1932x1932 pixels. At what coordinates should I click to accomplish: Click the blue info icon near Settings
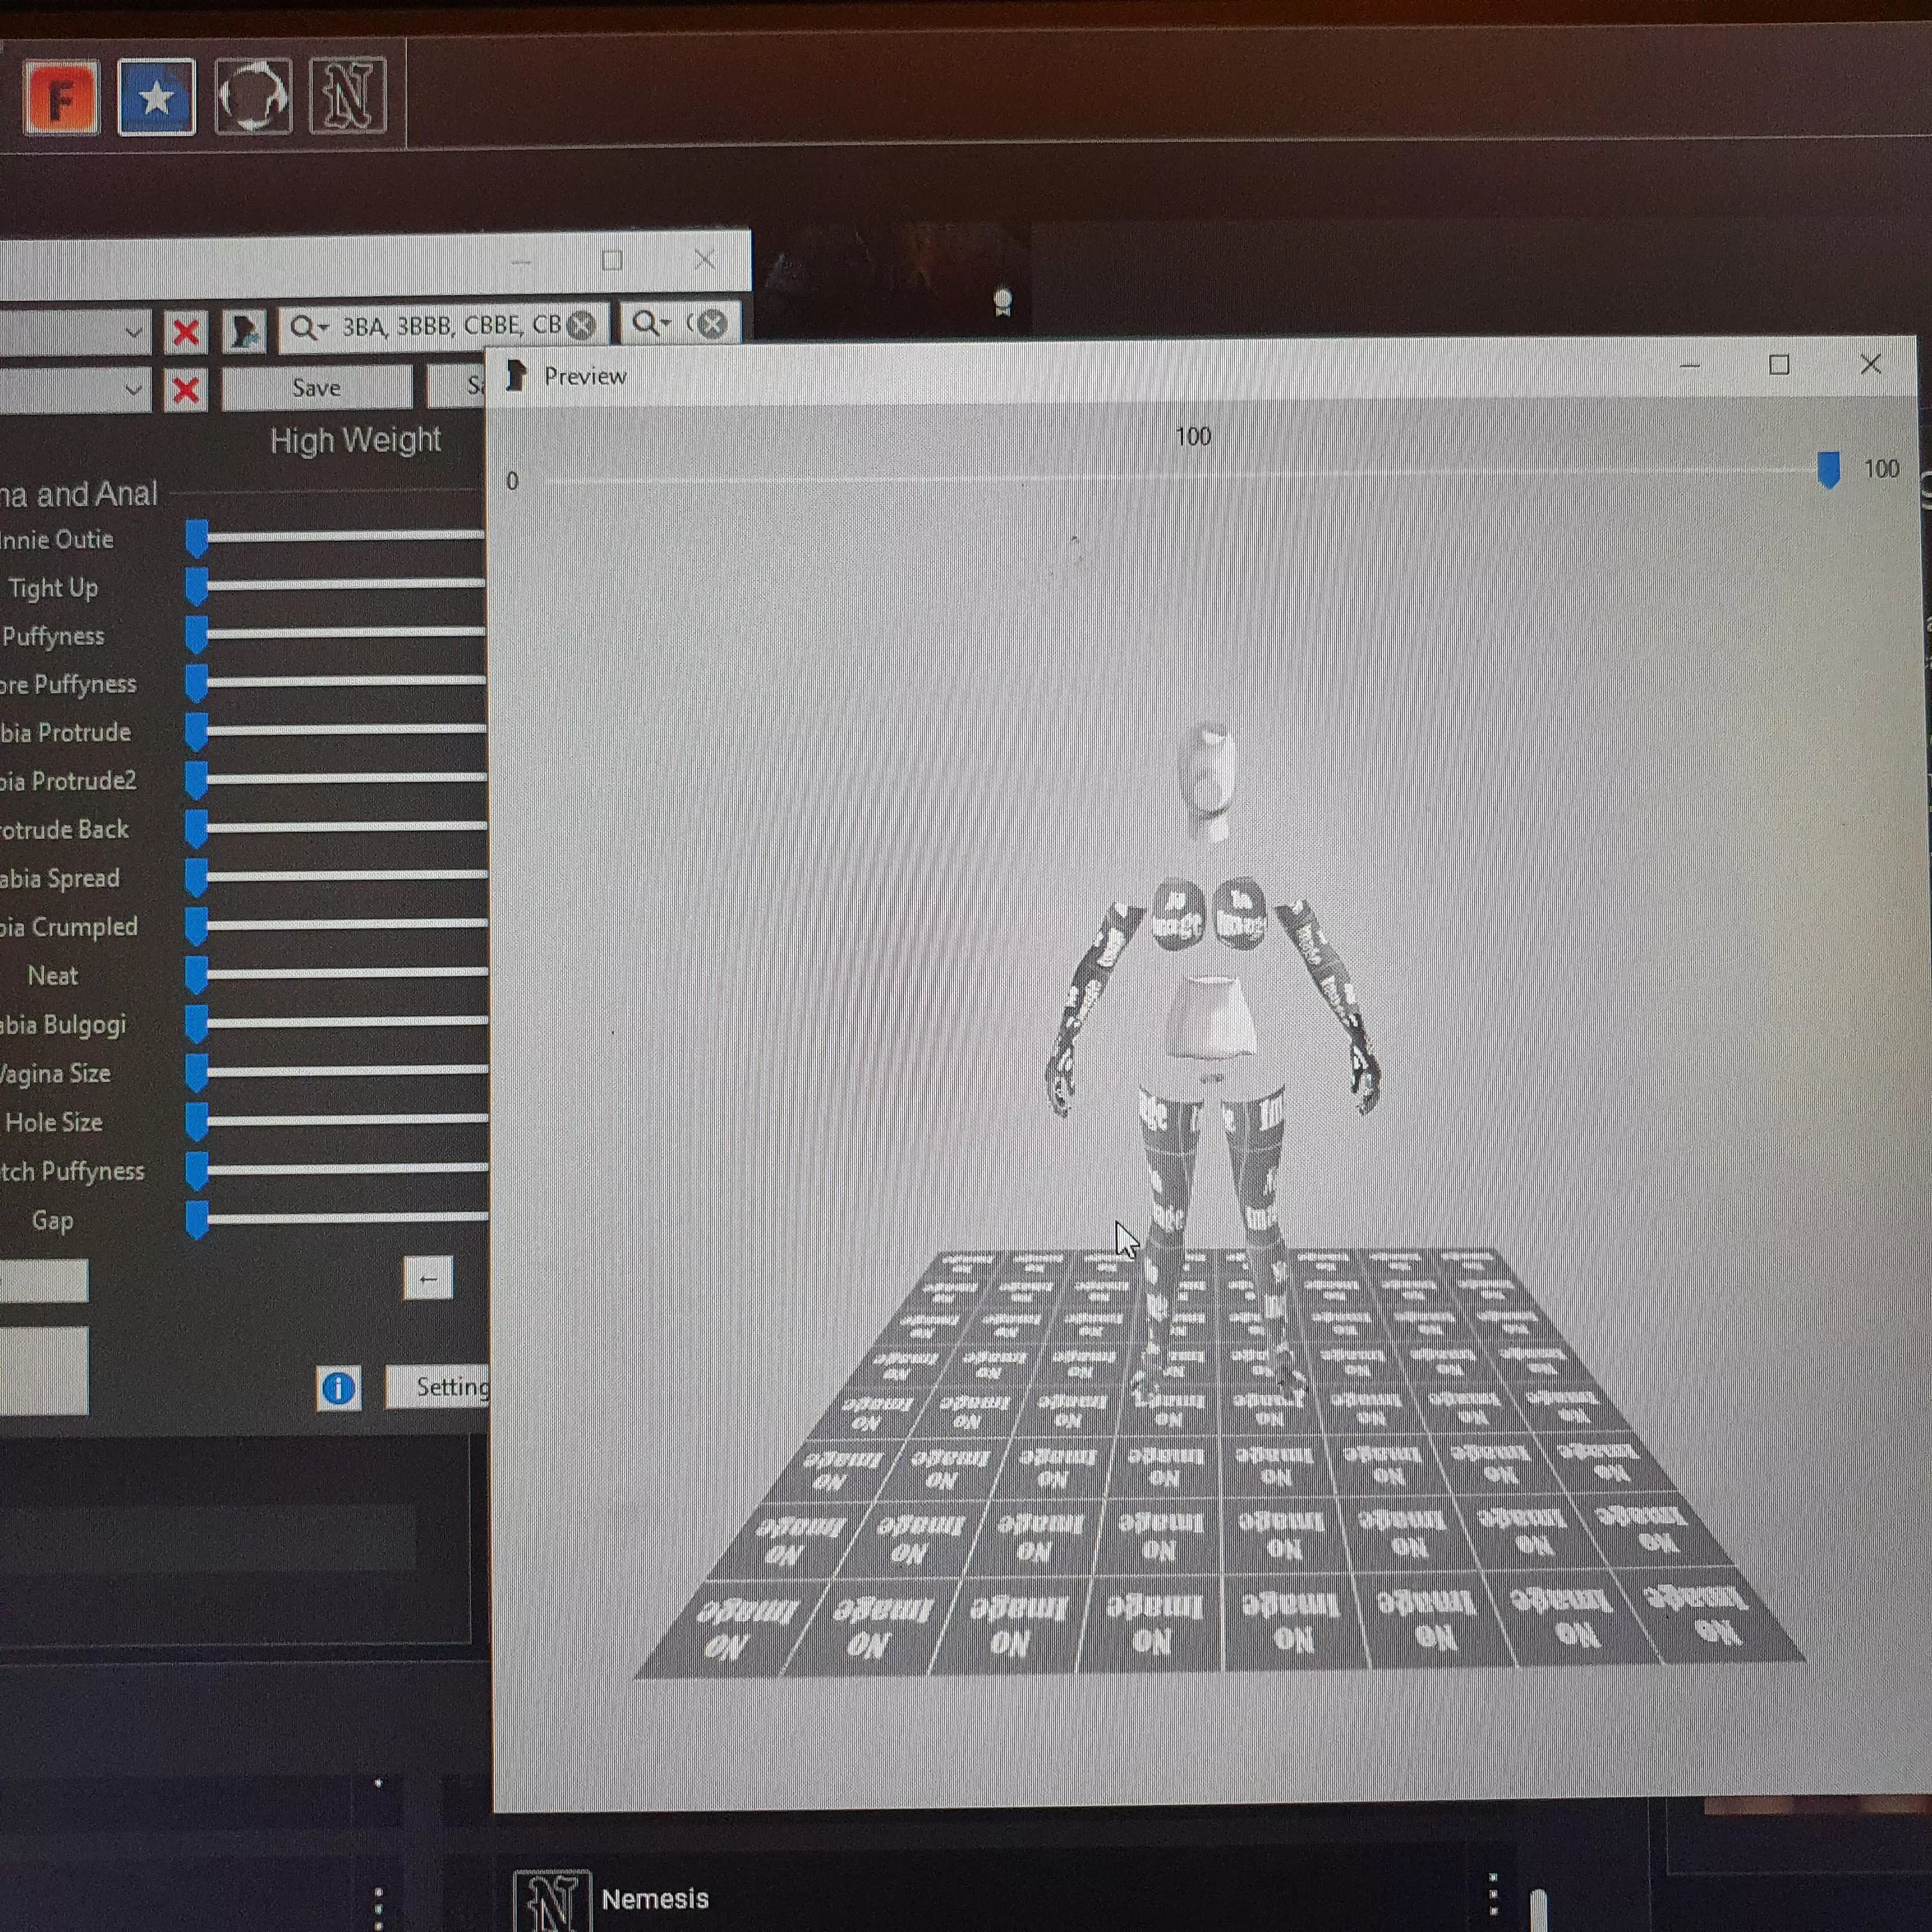pos(338,1389)
